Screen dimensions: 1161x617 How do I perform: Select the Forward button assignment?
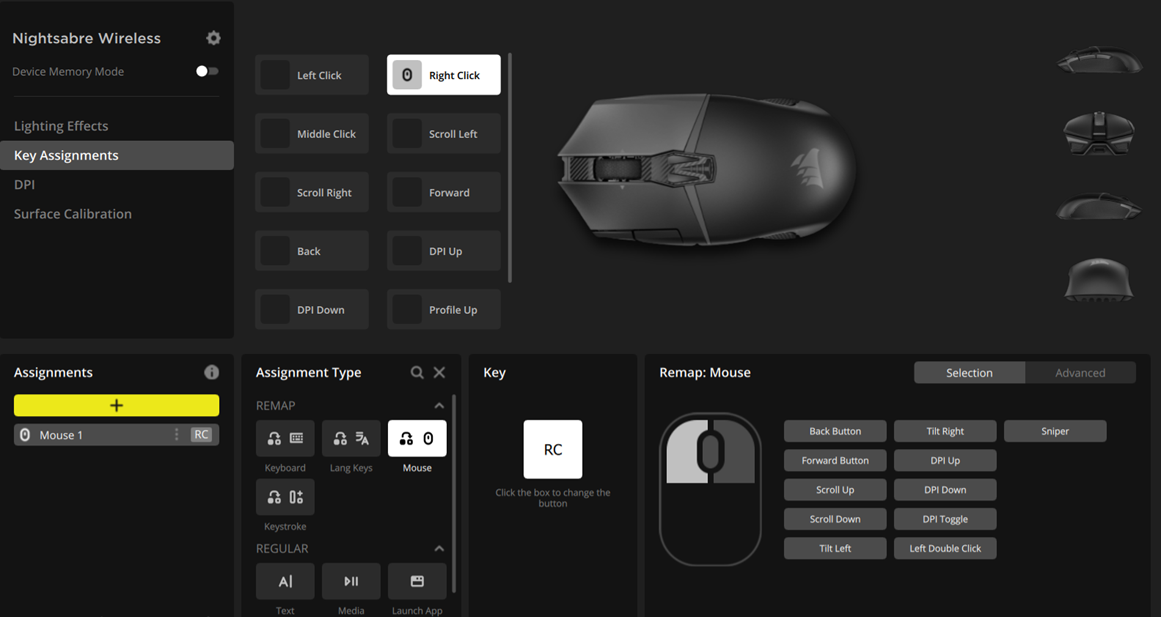click(444, 192)
